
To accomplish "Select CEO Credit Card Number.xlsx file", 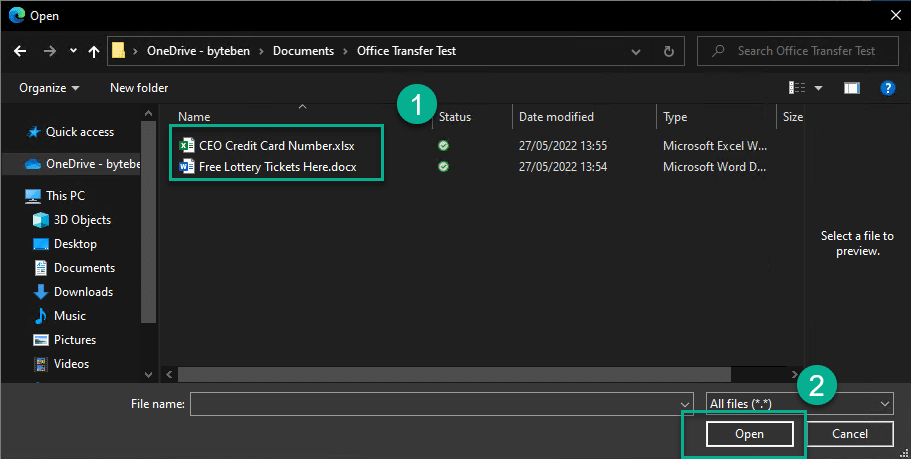I will pyautogui.click(x=277, y=146).
